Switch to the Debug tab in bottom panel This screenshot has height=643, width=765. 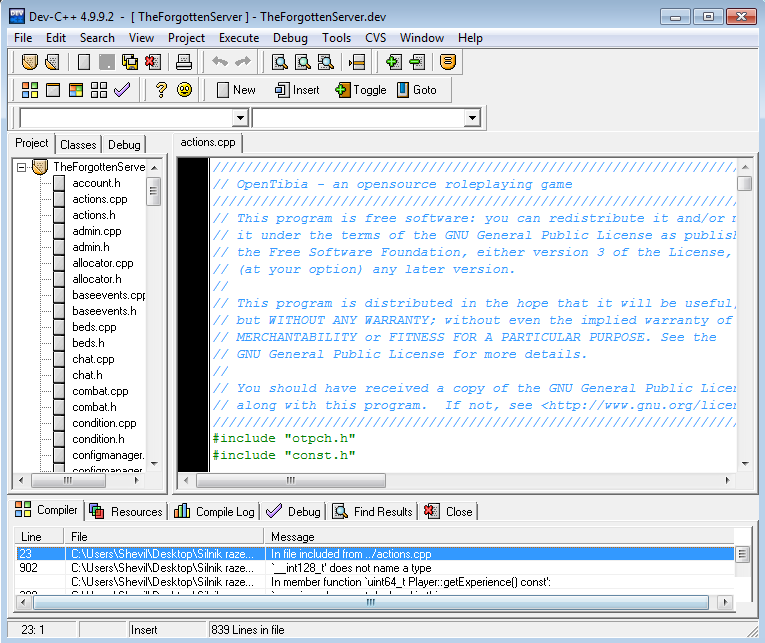click(294, 511)
